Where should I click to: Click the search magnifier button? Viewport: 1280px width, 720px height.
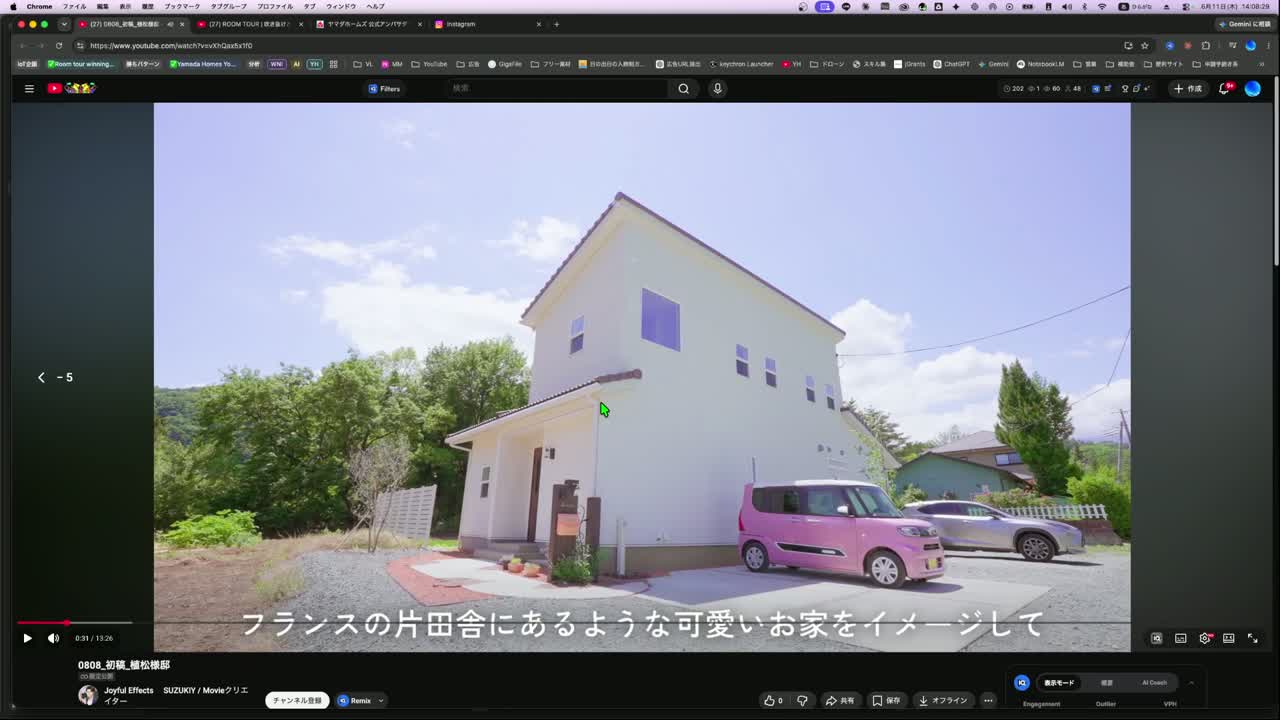click(x=683, y=88)
